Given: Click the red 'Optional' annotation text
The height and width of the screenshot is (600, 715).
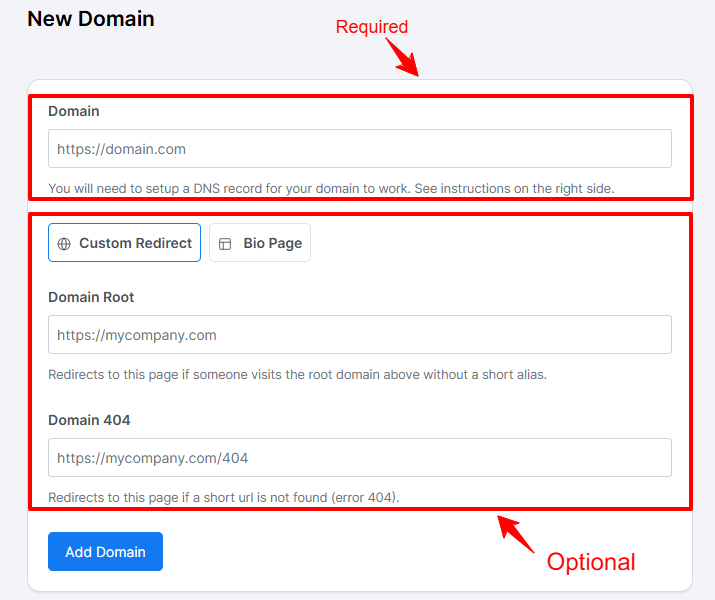Looking at the screenshot, I should [x=590, y=562].
